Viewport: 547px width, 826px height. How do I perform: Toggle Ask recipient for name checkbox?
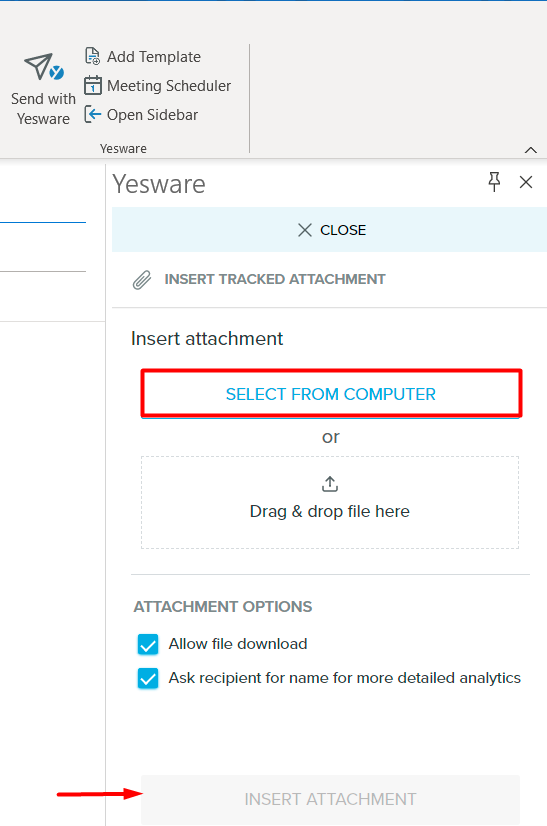click(148, 678)
